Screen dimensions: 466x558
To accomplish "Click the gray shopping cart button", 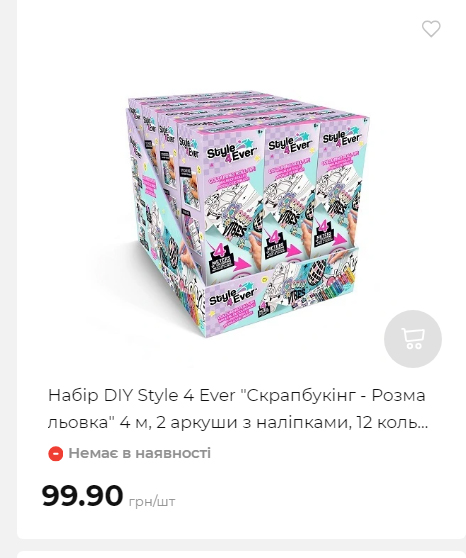I will tap(413, 339).
